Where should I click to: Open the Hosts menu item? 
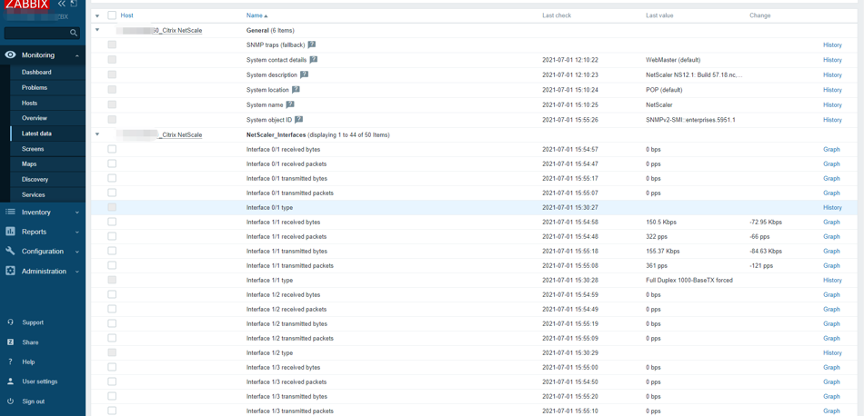(x=29, y=103)
